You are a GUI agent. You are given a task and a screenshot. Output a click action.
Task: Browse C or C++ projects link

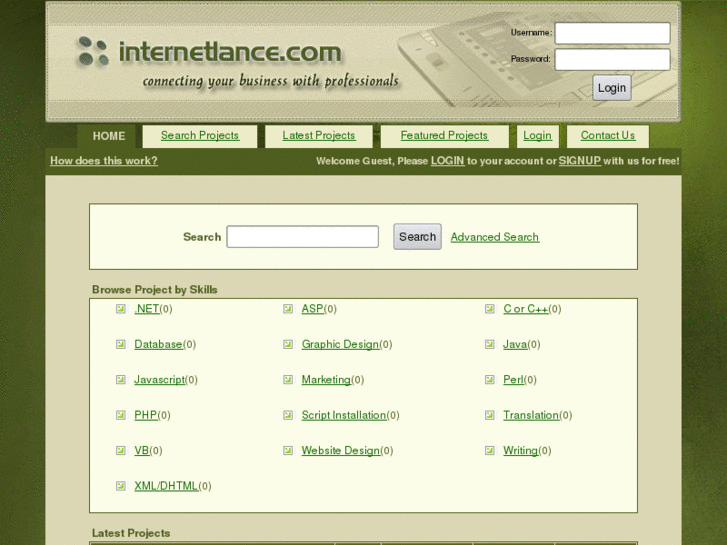tap(526, 309)
